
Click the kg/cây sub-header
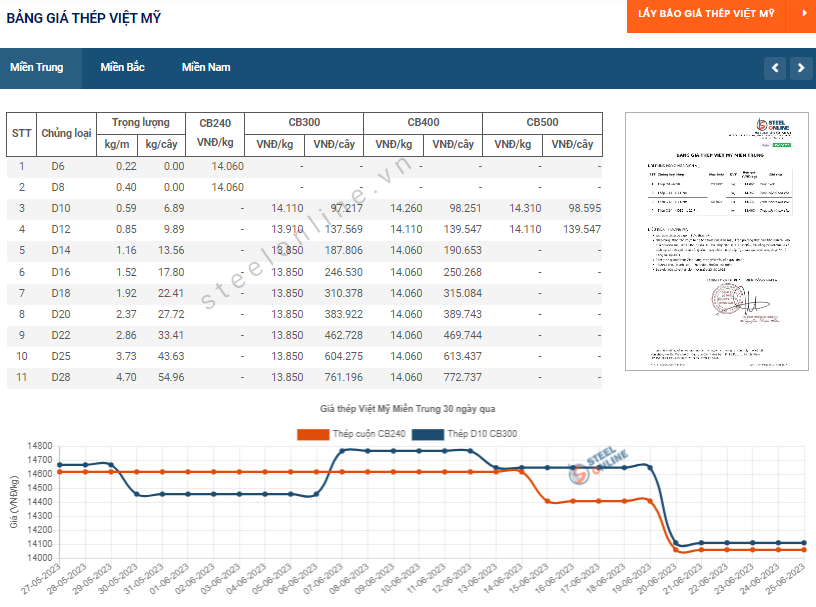[x=161, y=145]
